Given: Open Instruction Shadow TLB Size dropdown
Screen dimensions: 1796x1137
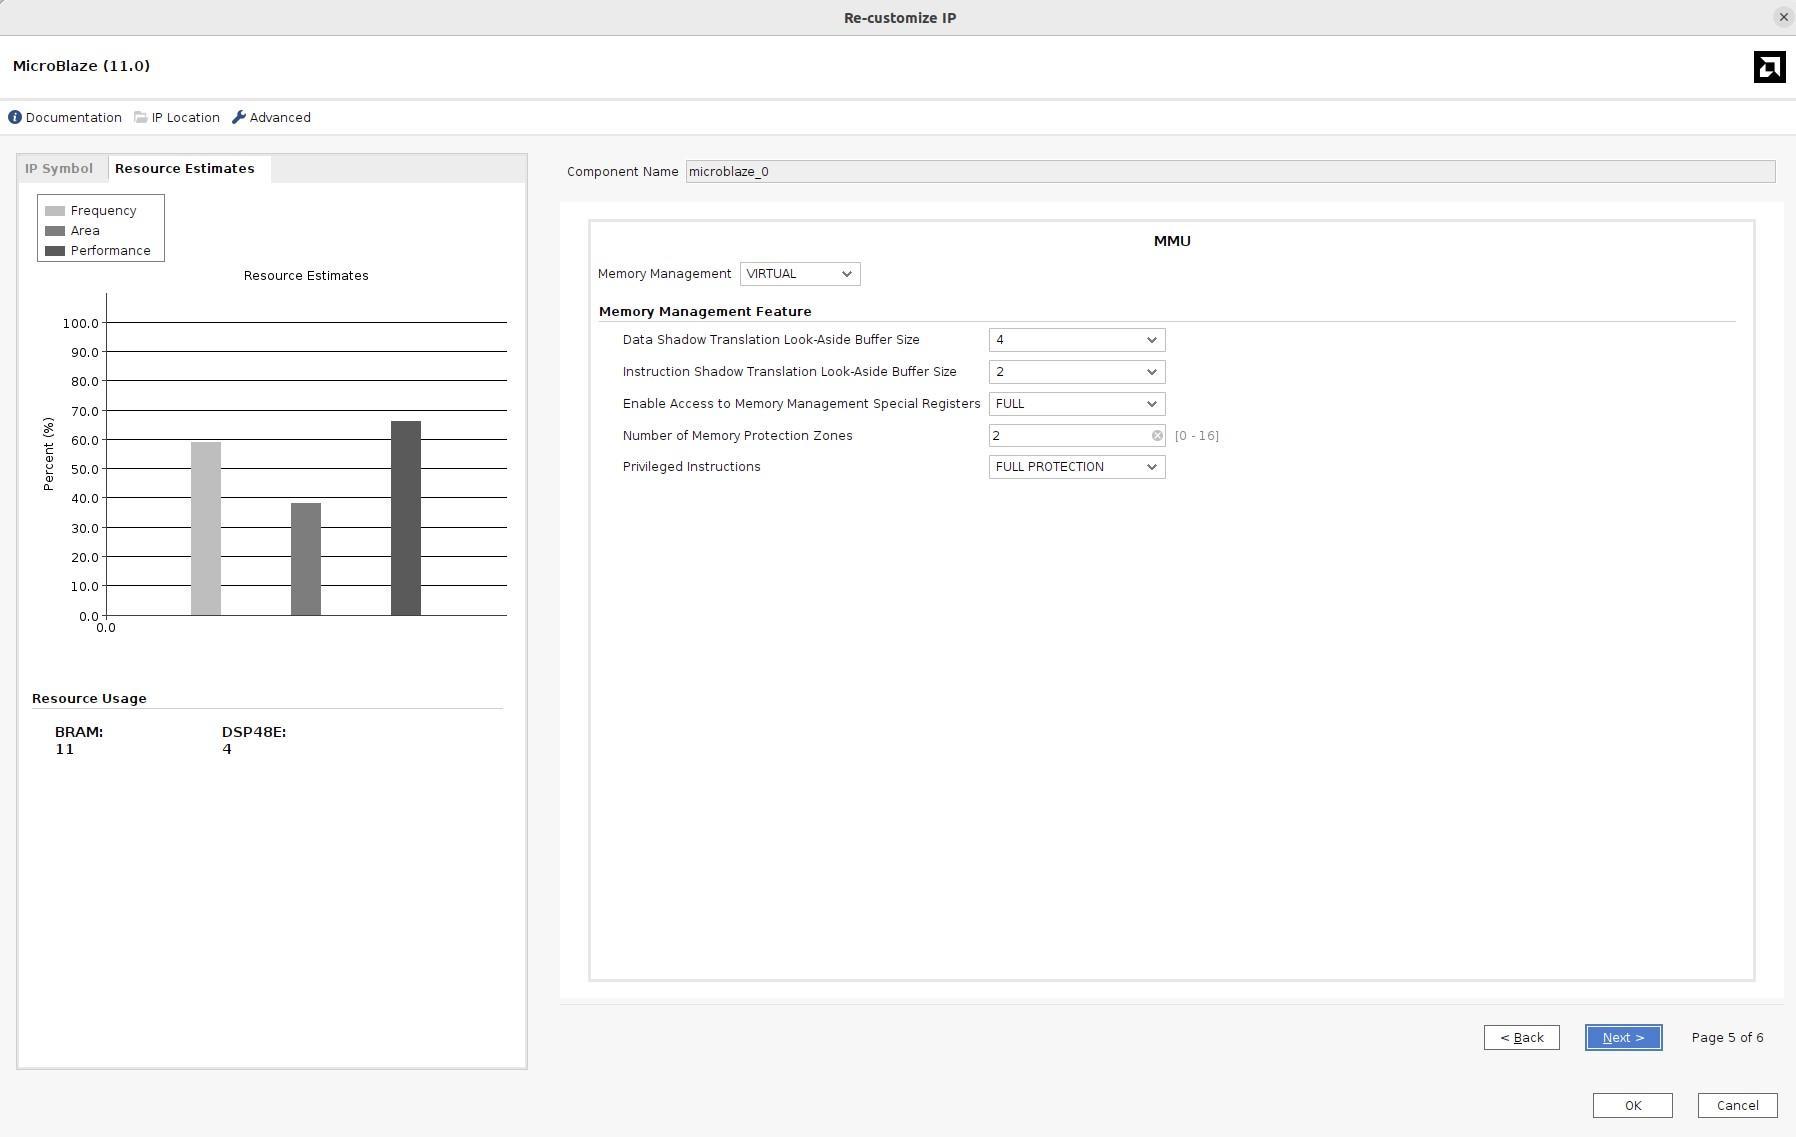Looking at the screenshot, I should click(x=1077, y=372).
